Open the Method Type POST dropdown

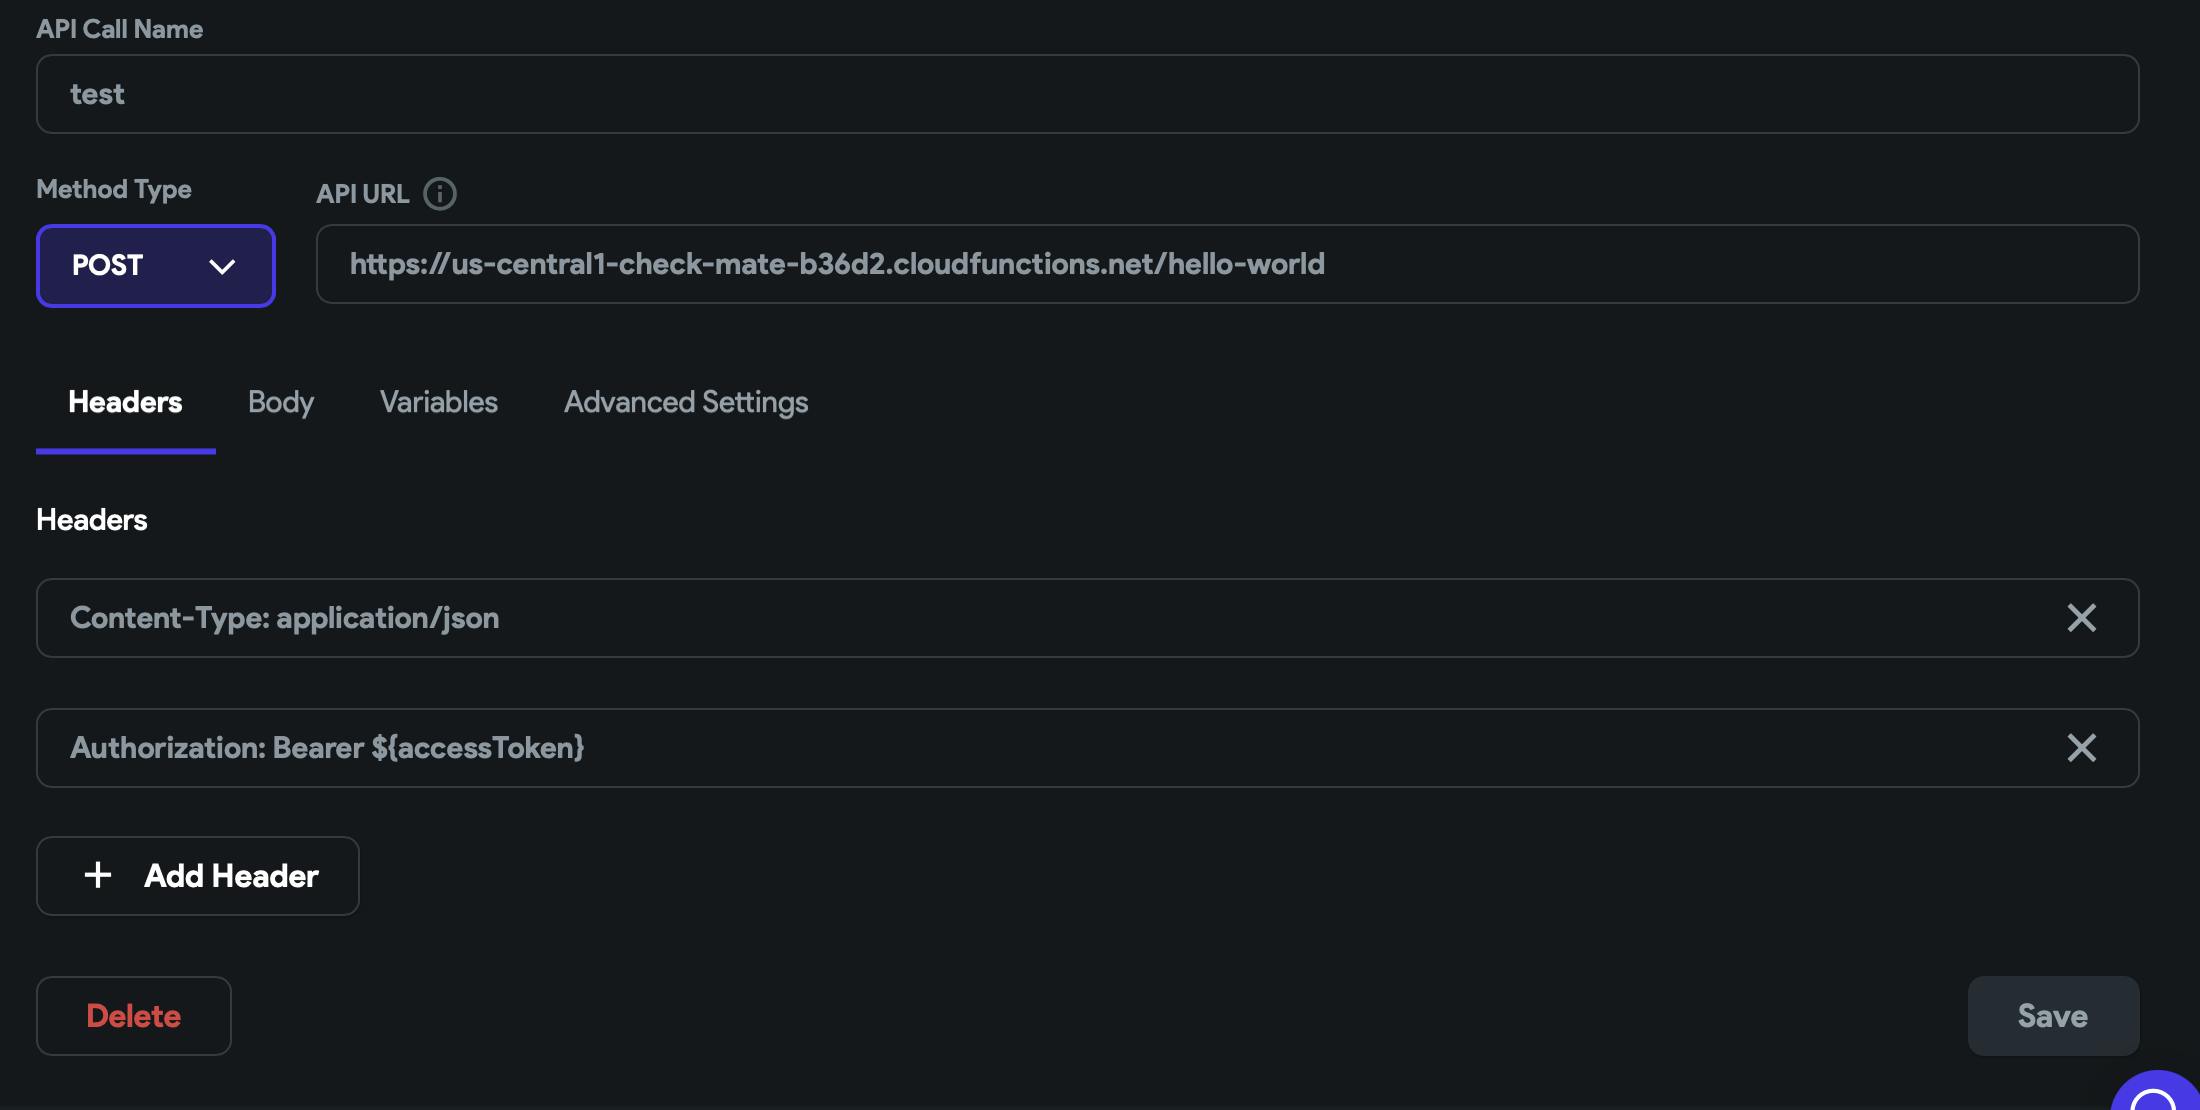click(x=155, y=266)
